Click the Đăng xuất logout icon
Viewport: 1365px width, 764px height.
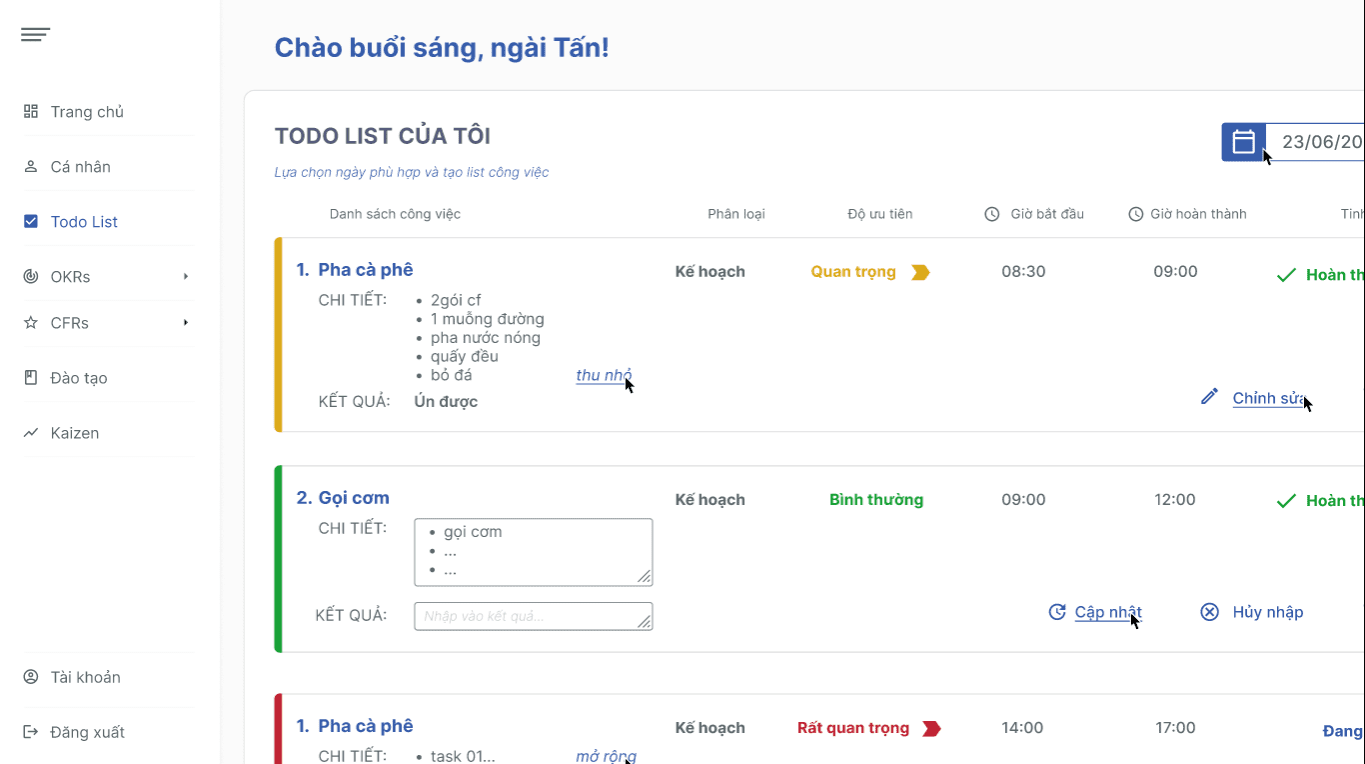pos(31,732)
